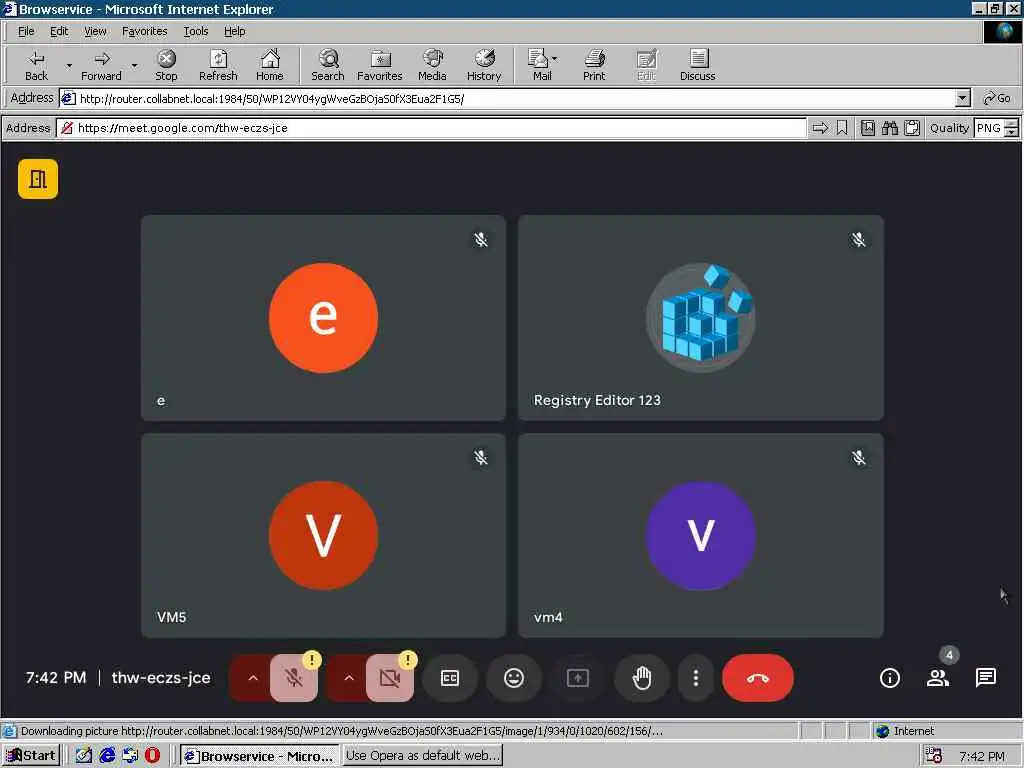Open the Edit menu
The width and height of the screenshot is (1024, 768).
pyautogui.click(x=59, y=31)
